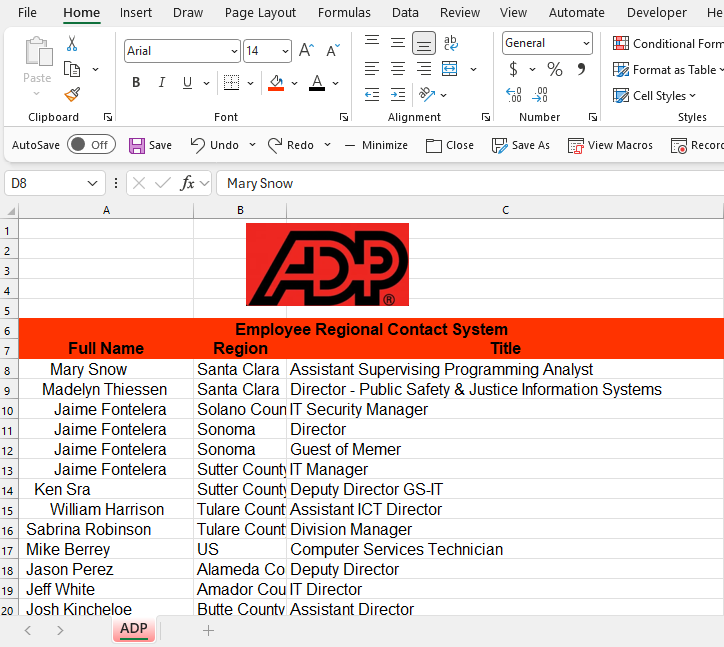The image size is (724, 647).
Task: Click the View Macros button
Action: click(610, 145)
